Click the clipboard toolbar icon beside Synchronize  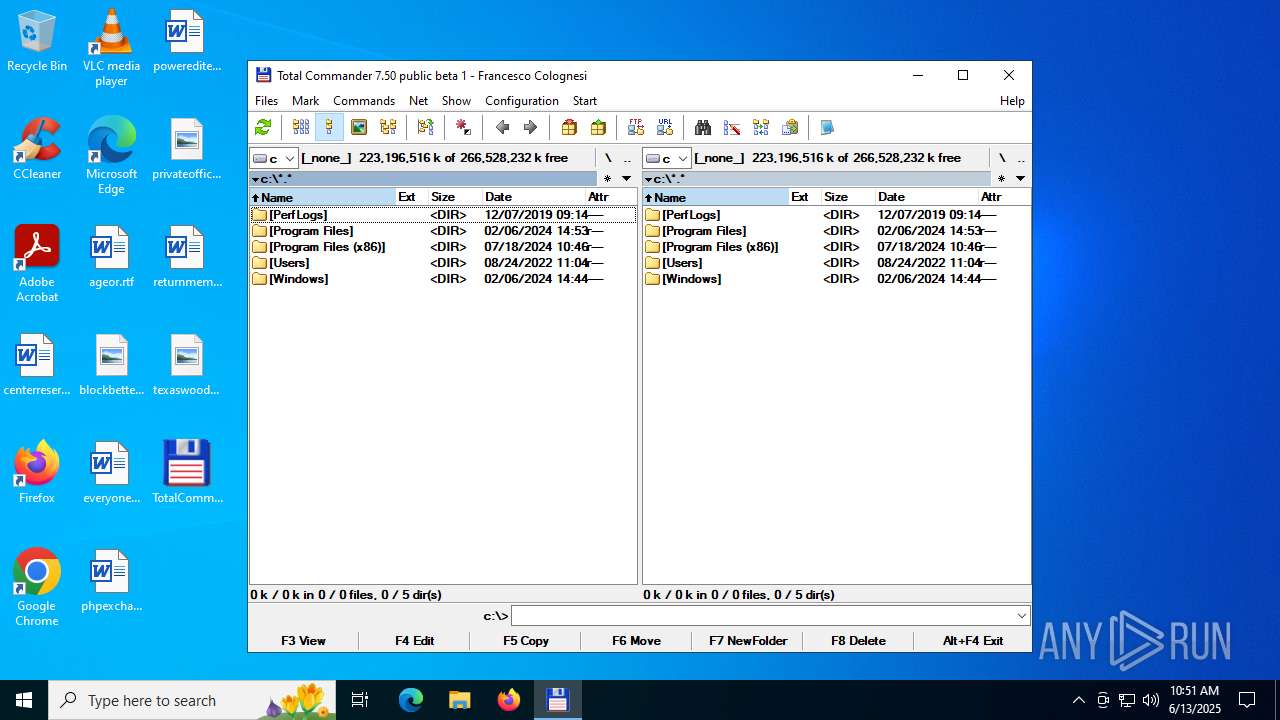[x=790, y=127]
